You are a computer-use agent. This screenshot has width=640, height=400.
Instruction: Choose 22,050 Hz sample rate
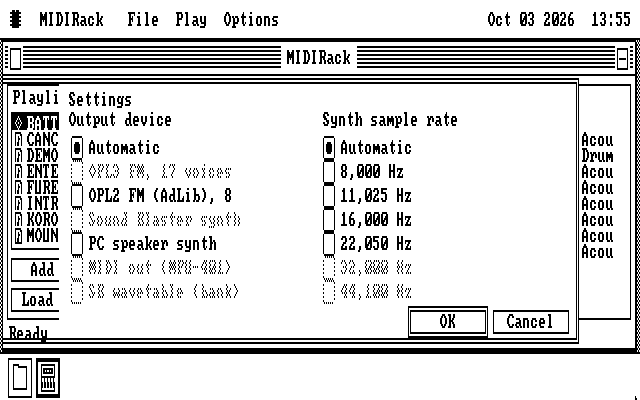click(x=367, y=244)
